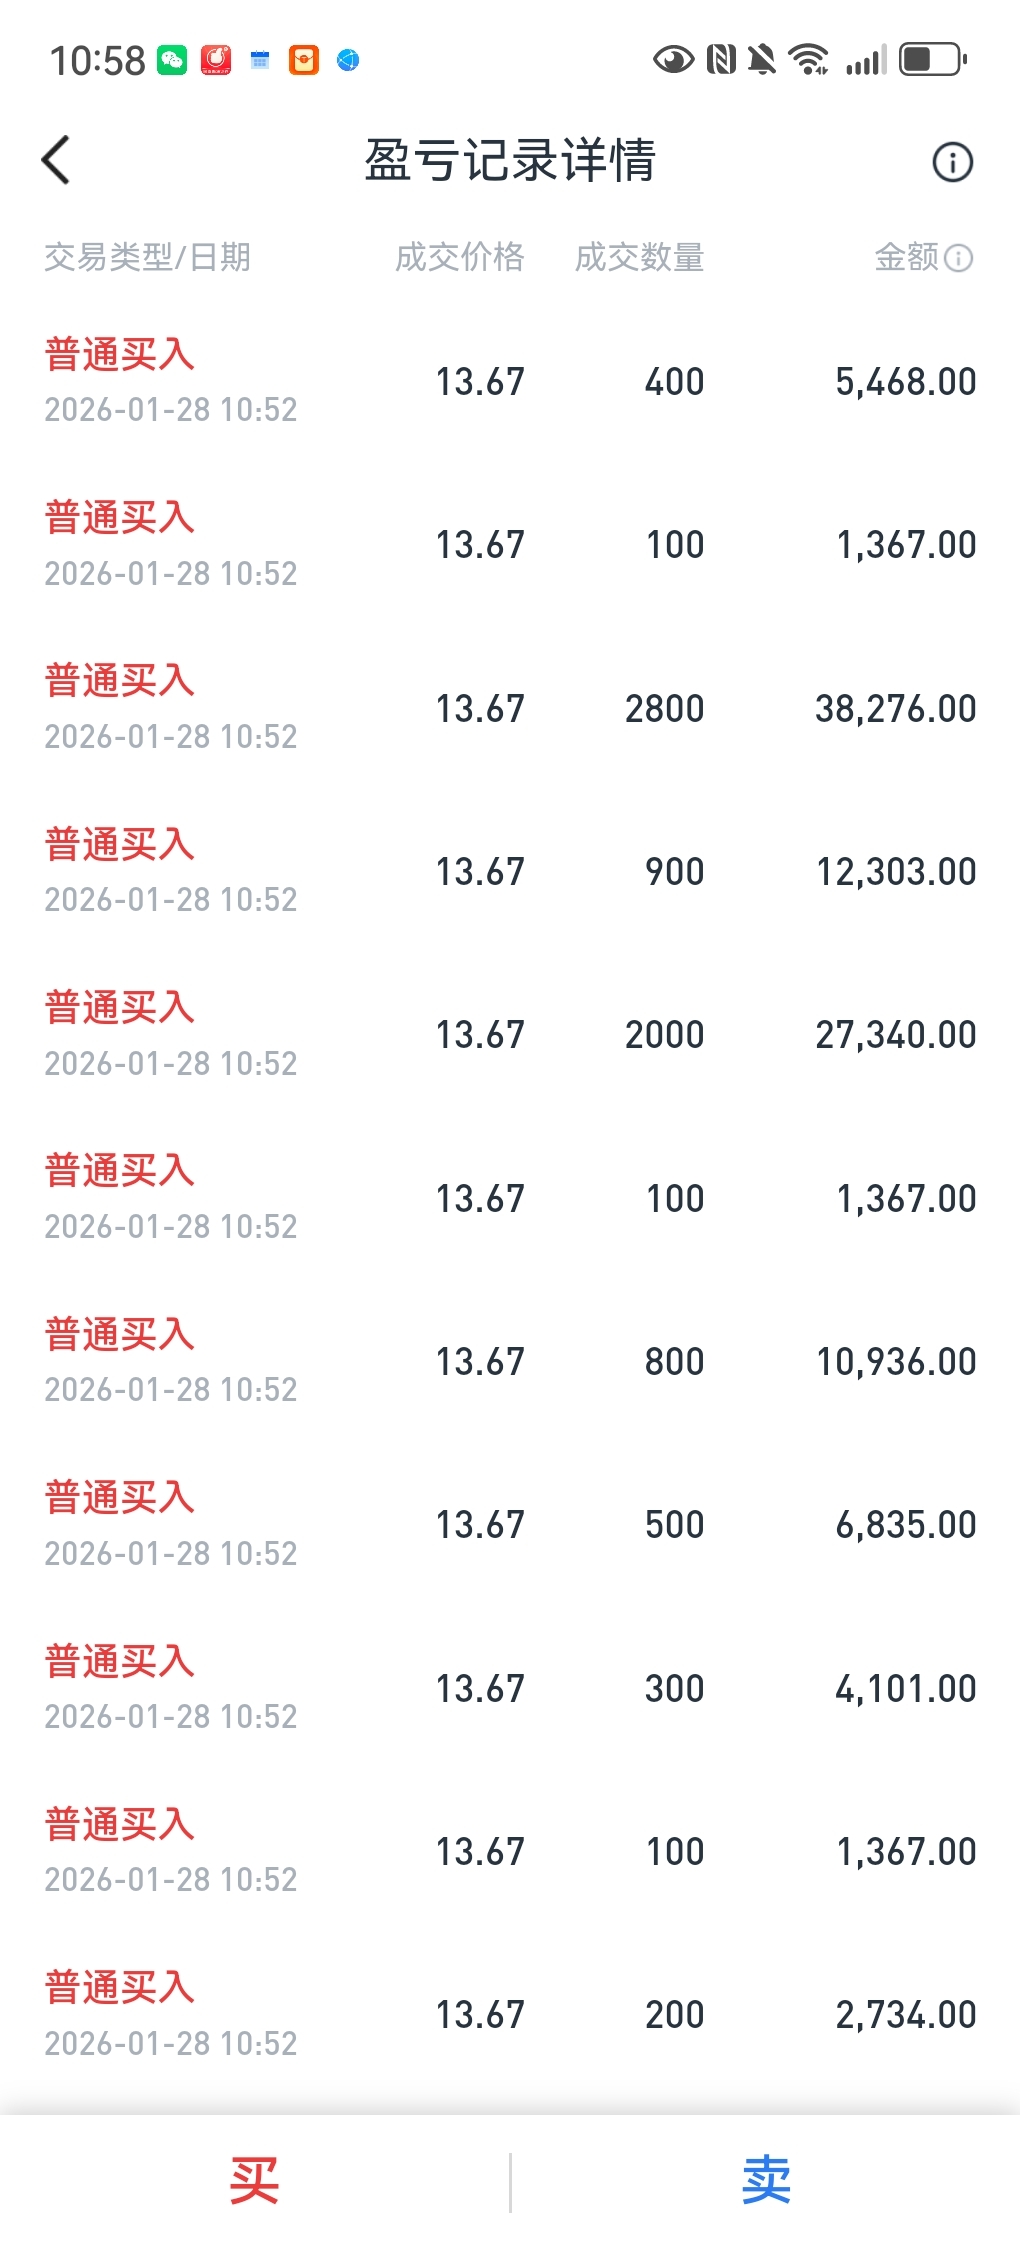Tap the 成交数量 column header
The height and width of the screenshot is (2250, 1020).
pyautogui.click(x=639, y=258)
